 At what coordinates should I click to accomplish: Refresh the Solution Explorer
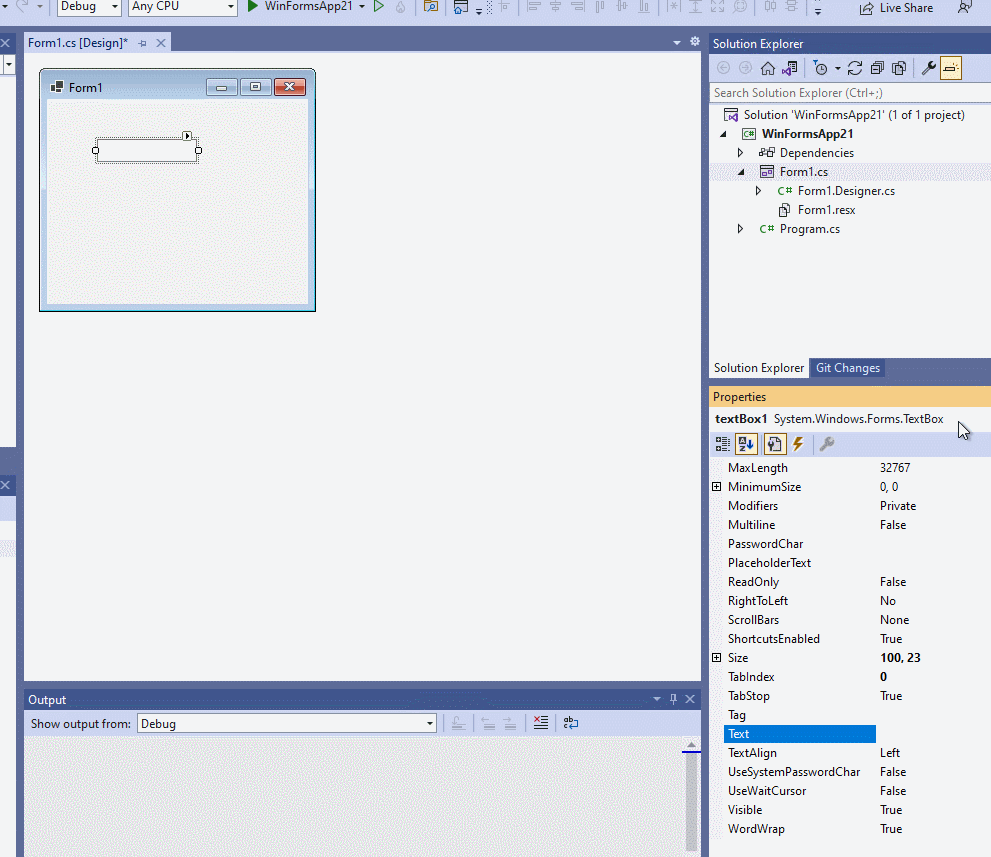point(855,67)
